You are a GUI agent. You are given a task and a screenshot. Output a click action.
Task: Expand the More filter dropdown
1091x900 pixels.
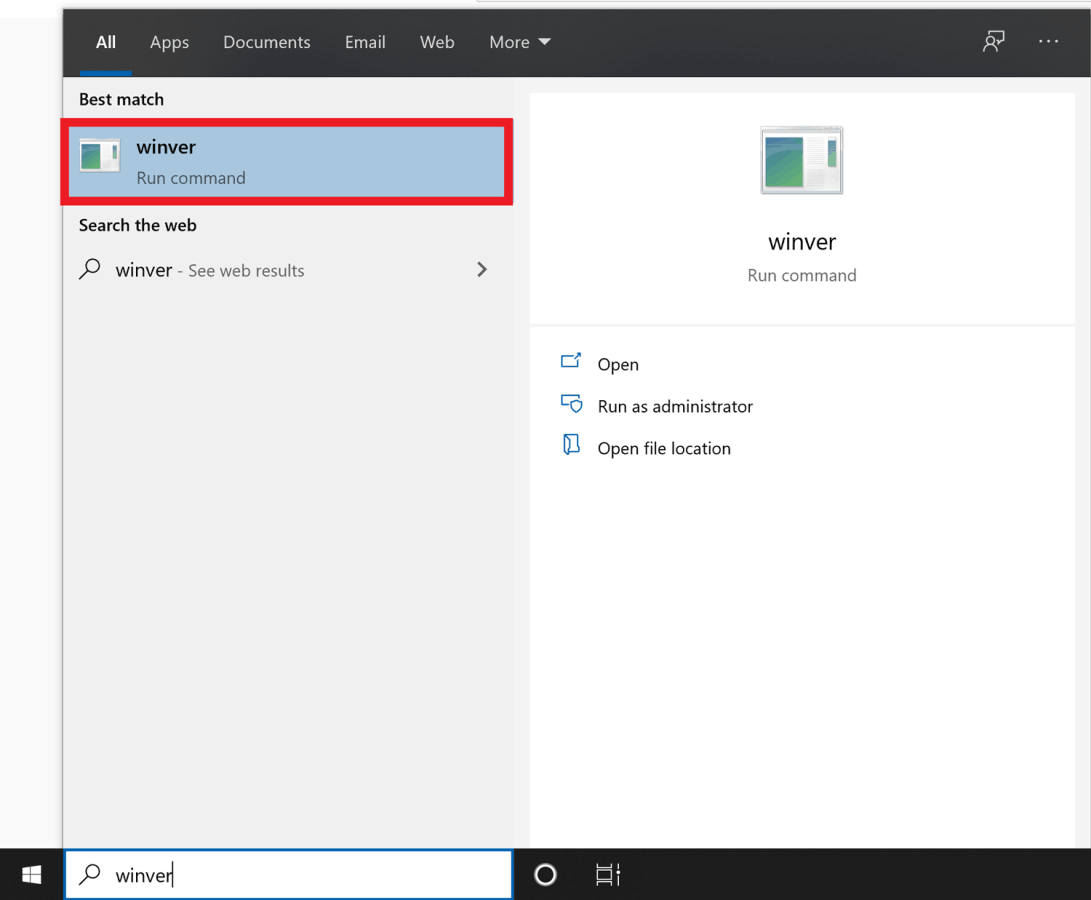tap(519, 42)
